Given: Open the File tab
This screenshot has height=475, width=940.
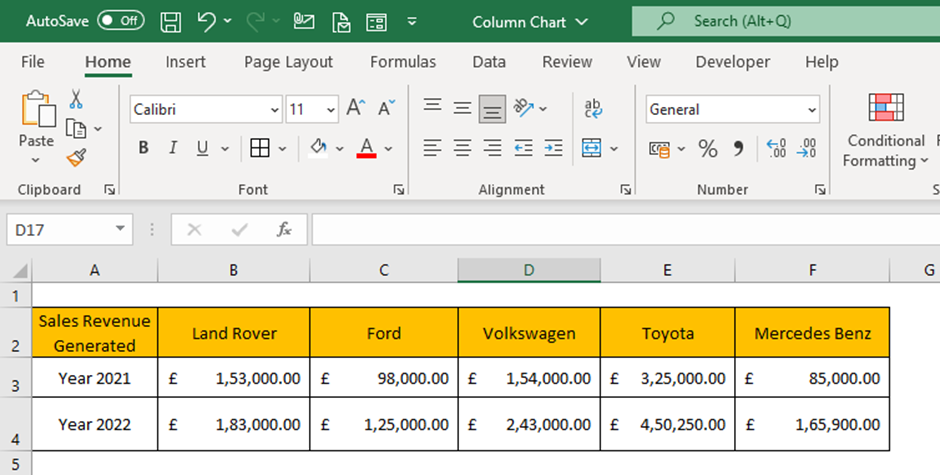Looking at the screenshot, I should [x=32, y=62].
